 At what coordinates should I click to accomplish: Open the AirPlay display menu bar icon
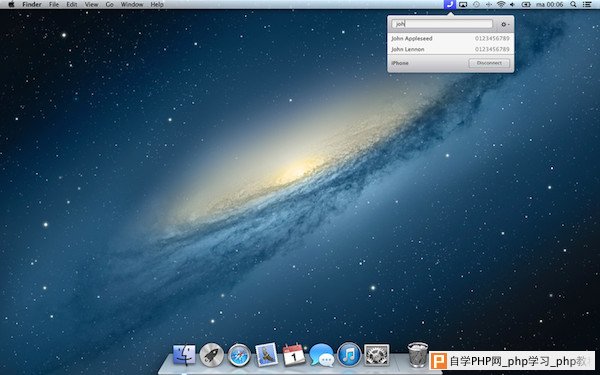coord(463,5)
